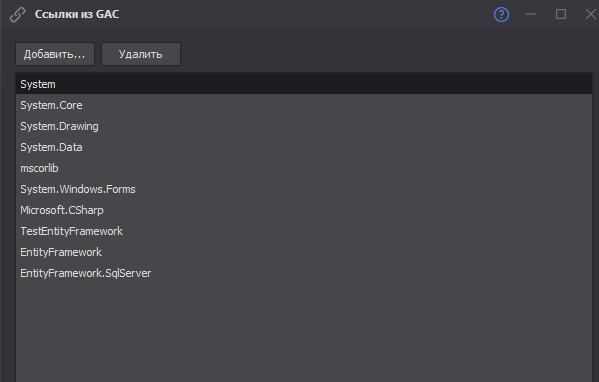Viewport: 599px width, 382px height.
Task: Select the Microsoft.CSharp reference
Action: (304, 210)
